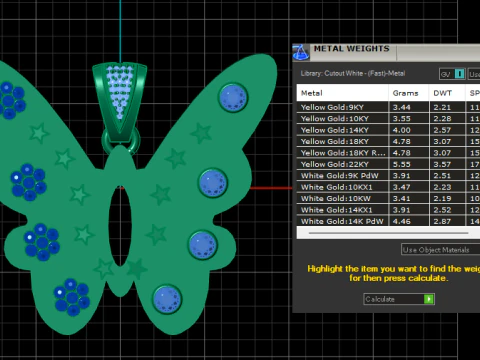The image size is (480, 360).
Task: Click the Library: Cutout White label
Action: click(x=353, y=73)
